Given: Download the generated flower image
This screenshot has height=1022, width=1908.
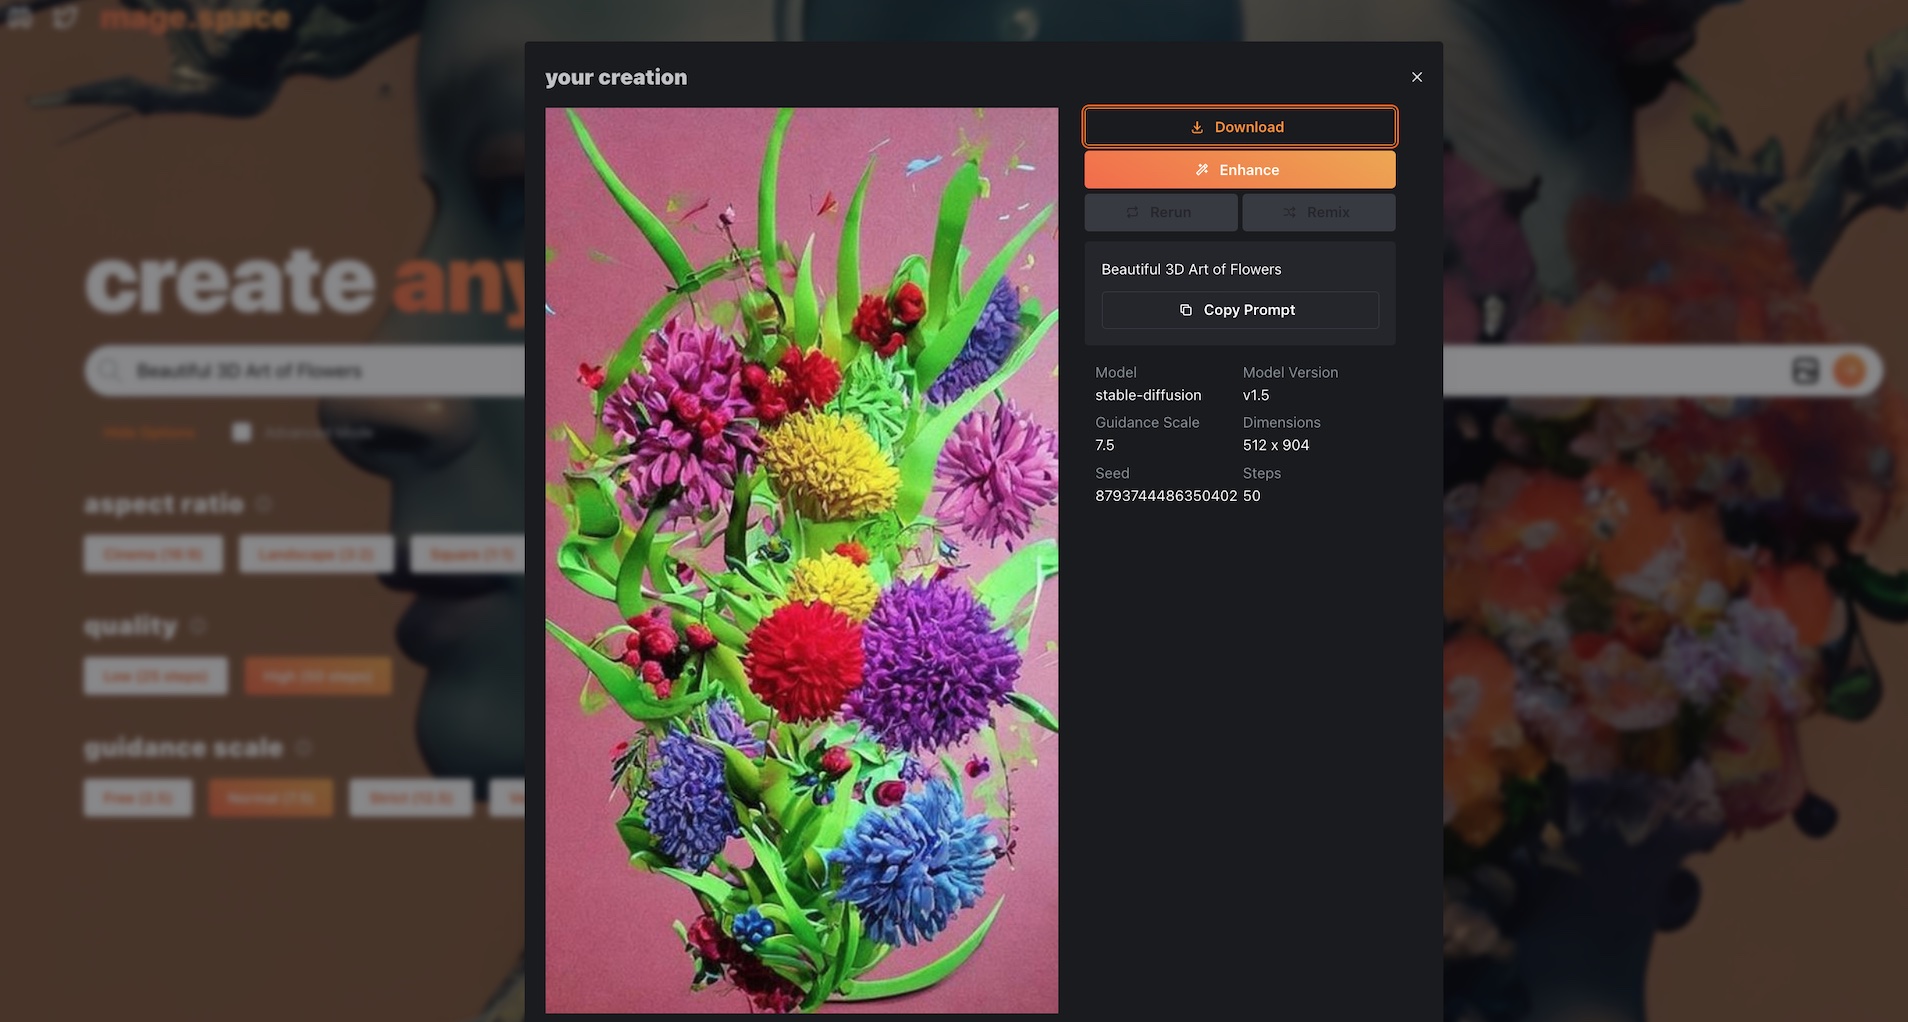Looking at the screenshot, I should pos(1240,127).
